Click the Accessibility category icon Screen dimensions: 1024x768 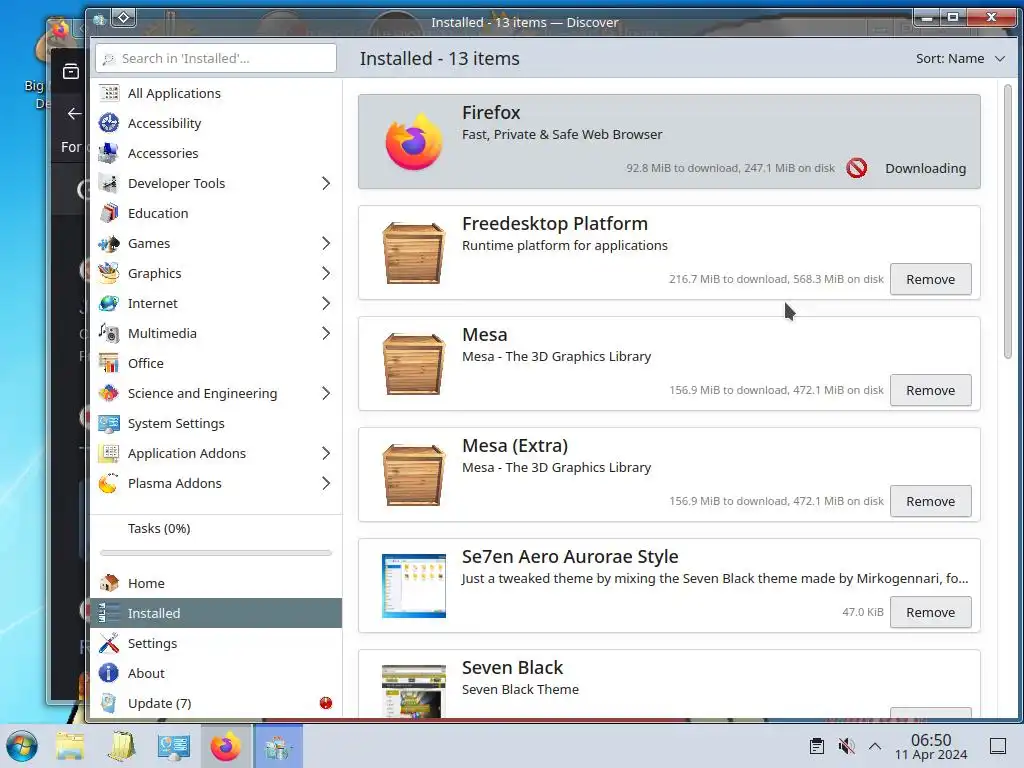108,123
